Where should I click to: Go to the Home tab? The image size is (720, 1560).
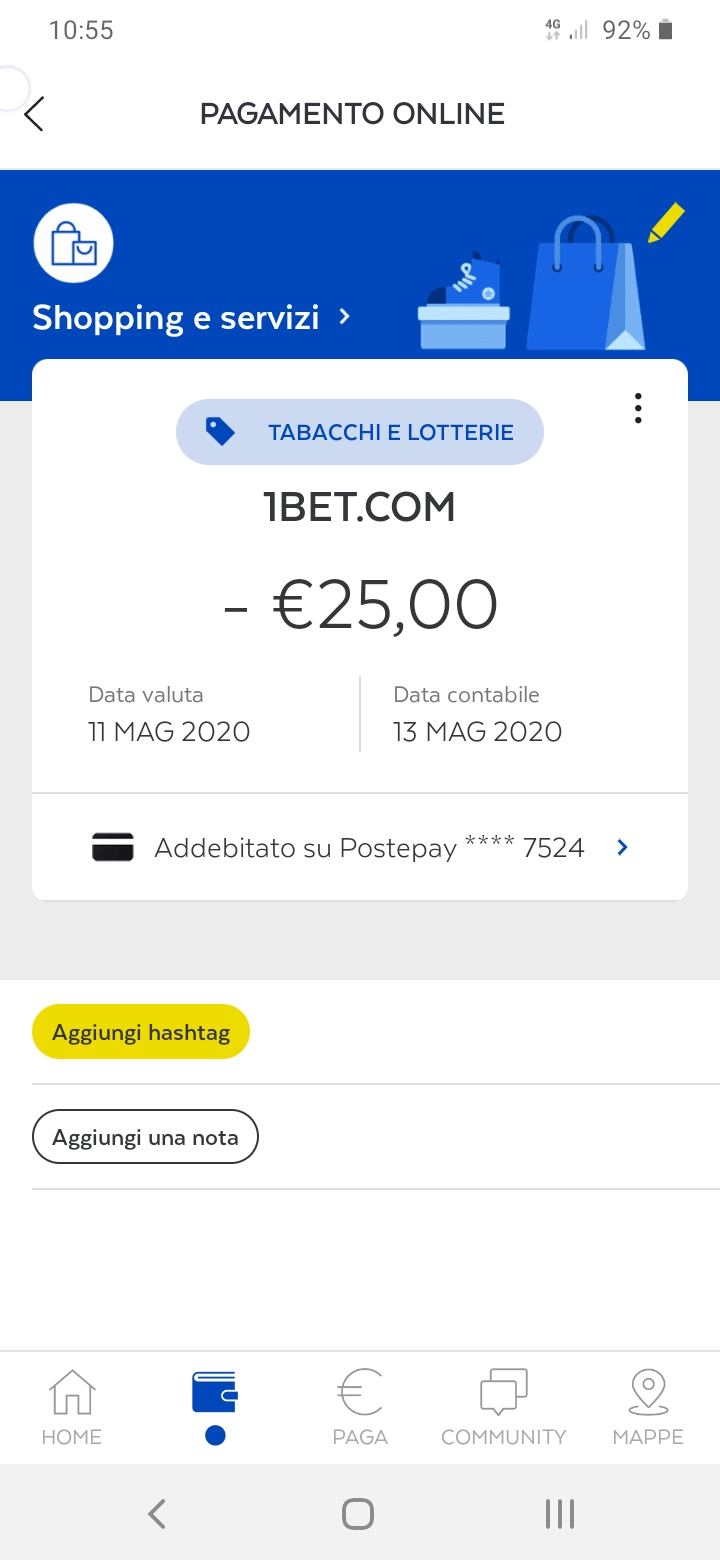[72, 1407]
